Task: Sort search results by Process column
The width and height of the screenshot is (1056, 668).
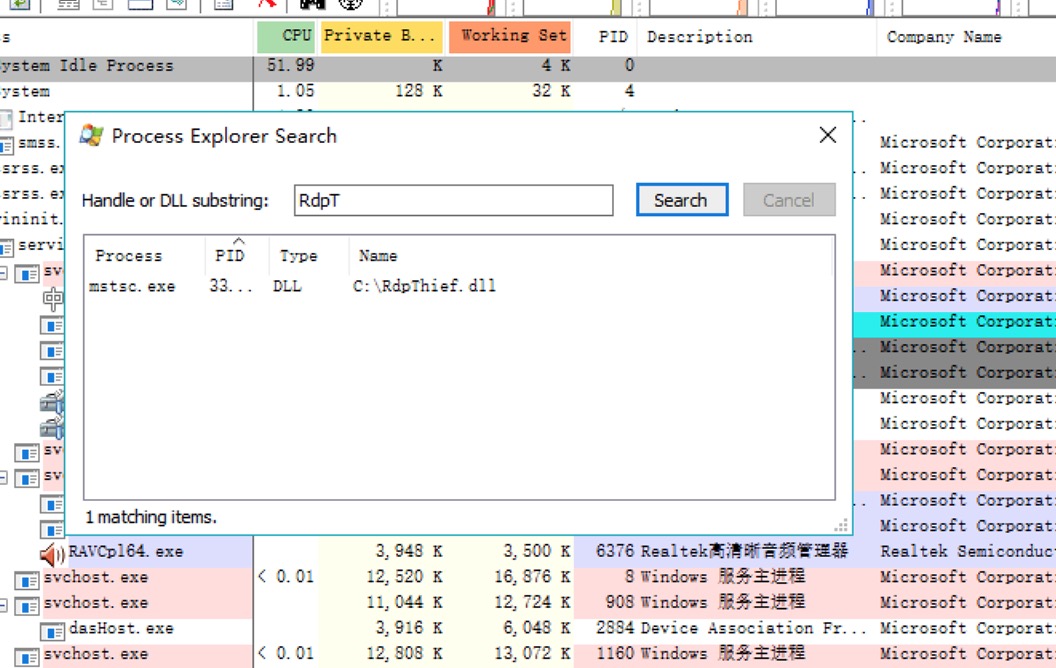Action: 129,256
